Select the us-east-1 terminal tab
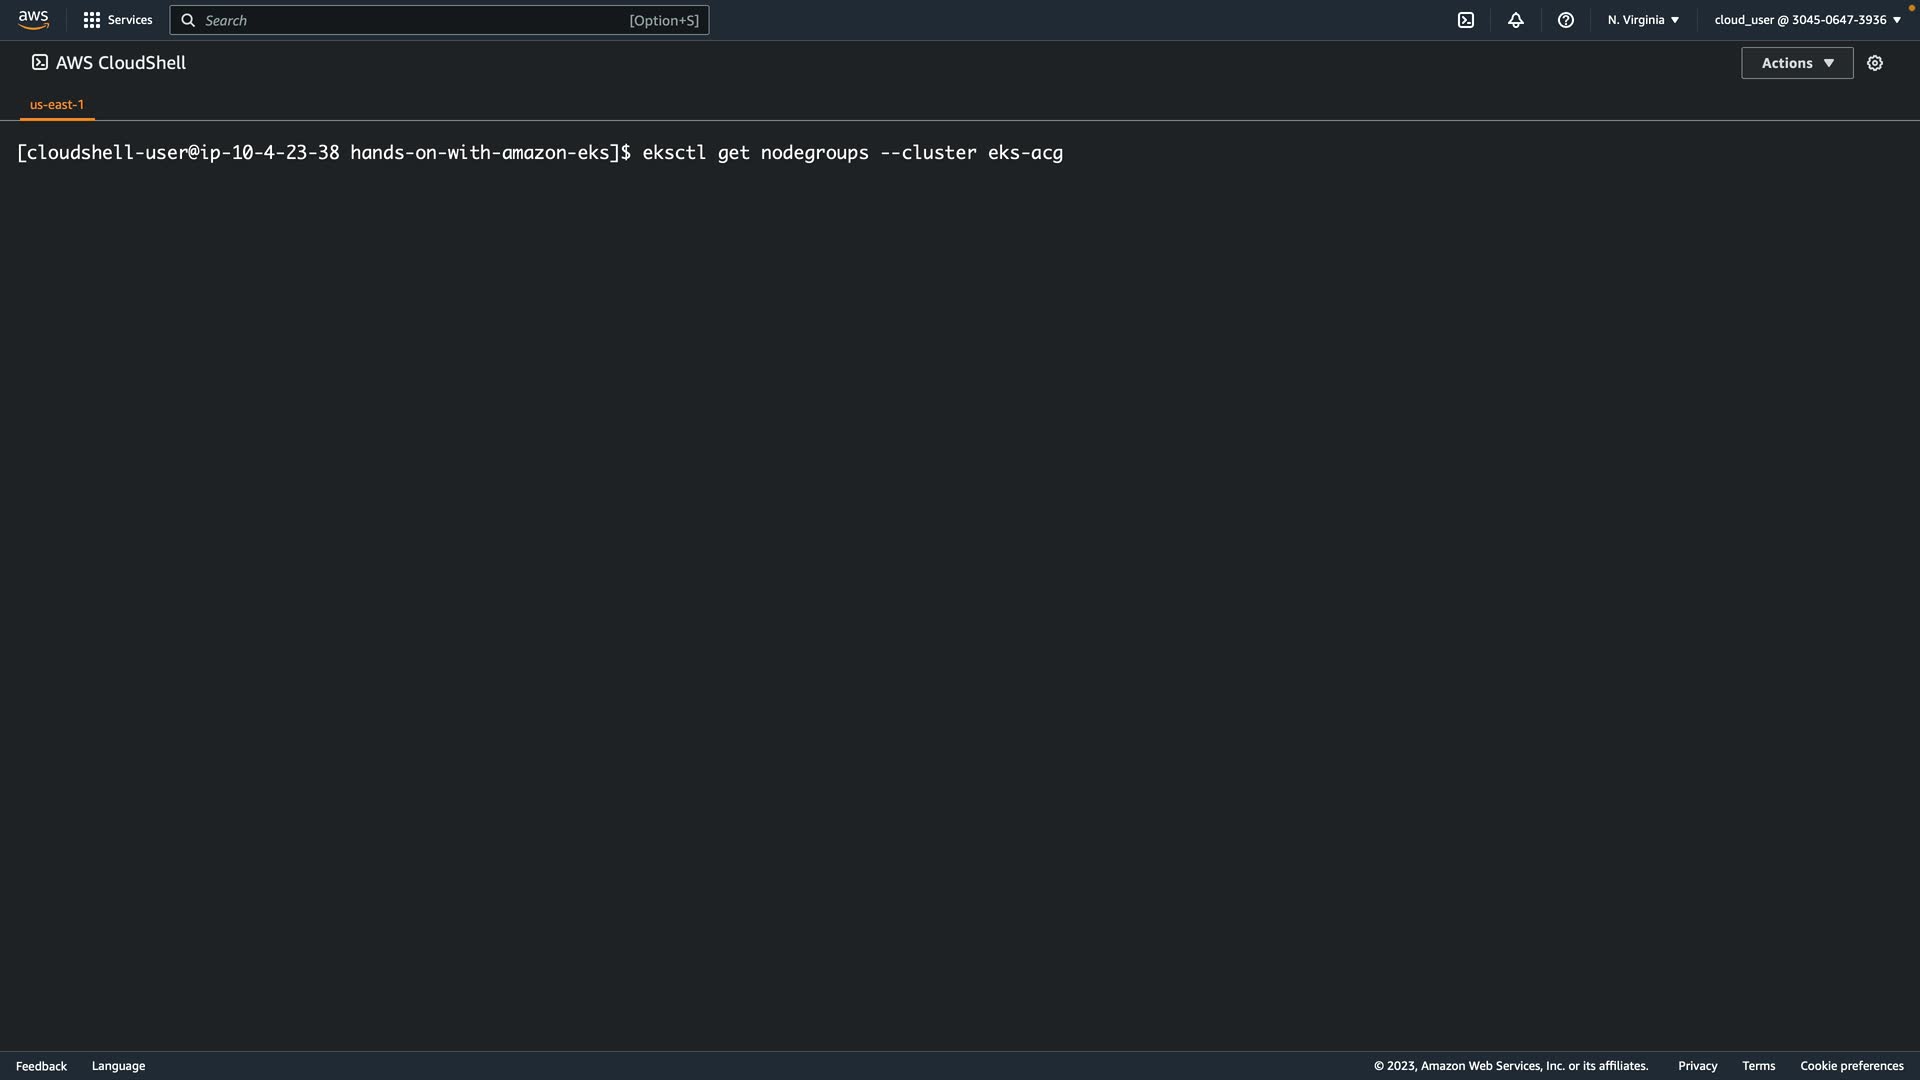This screenshot has width=1920, height=1080. (57, 104)
